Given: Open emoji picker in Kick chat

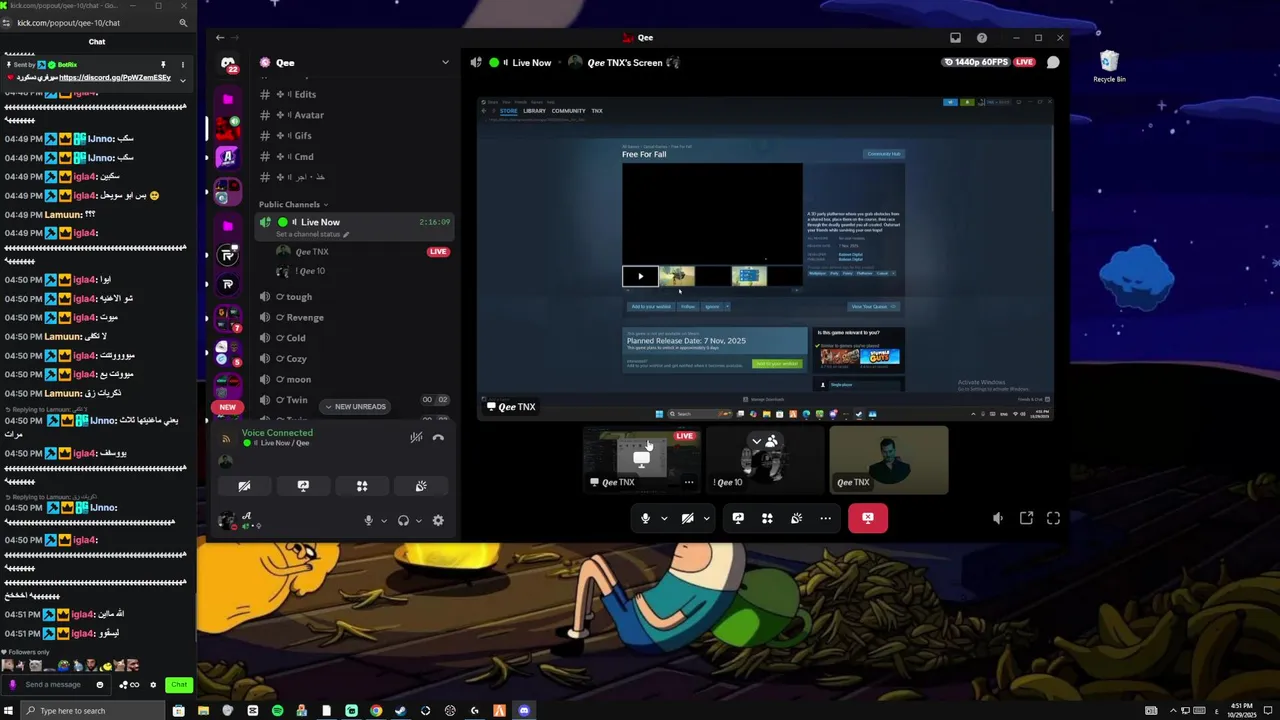Looking at the screenshot, I should (x=99, y=685).
